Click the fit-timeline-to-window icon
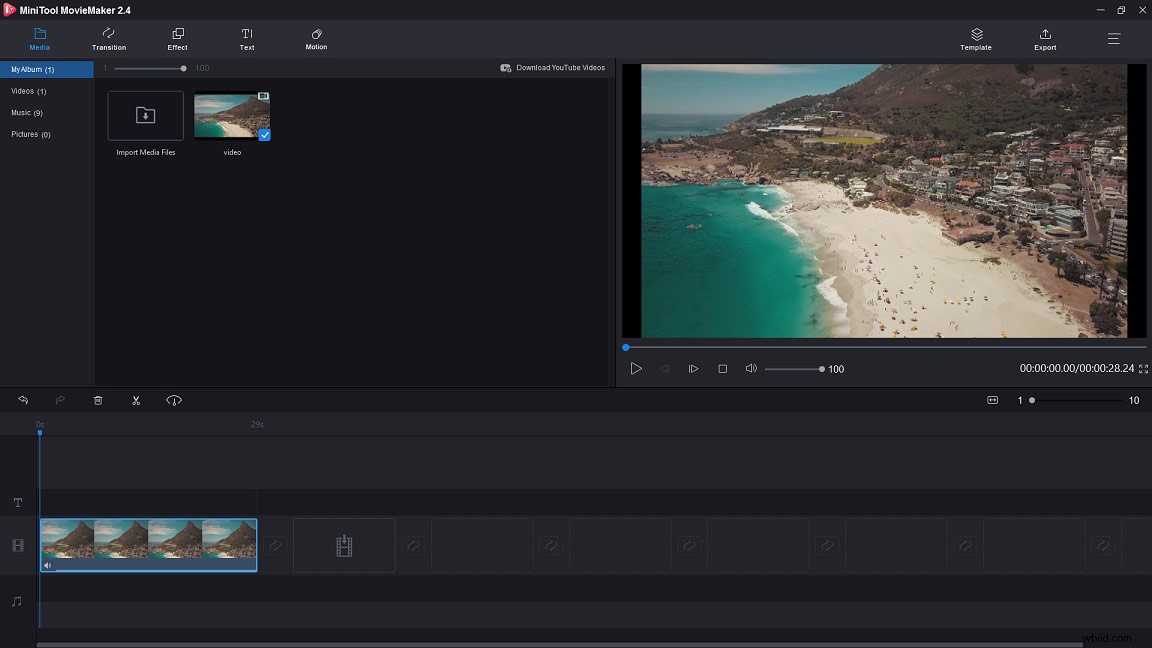Viewport: 1152px width, 648px height. pyautogui.click(x=992, y=400)
